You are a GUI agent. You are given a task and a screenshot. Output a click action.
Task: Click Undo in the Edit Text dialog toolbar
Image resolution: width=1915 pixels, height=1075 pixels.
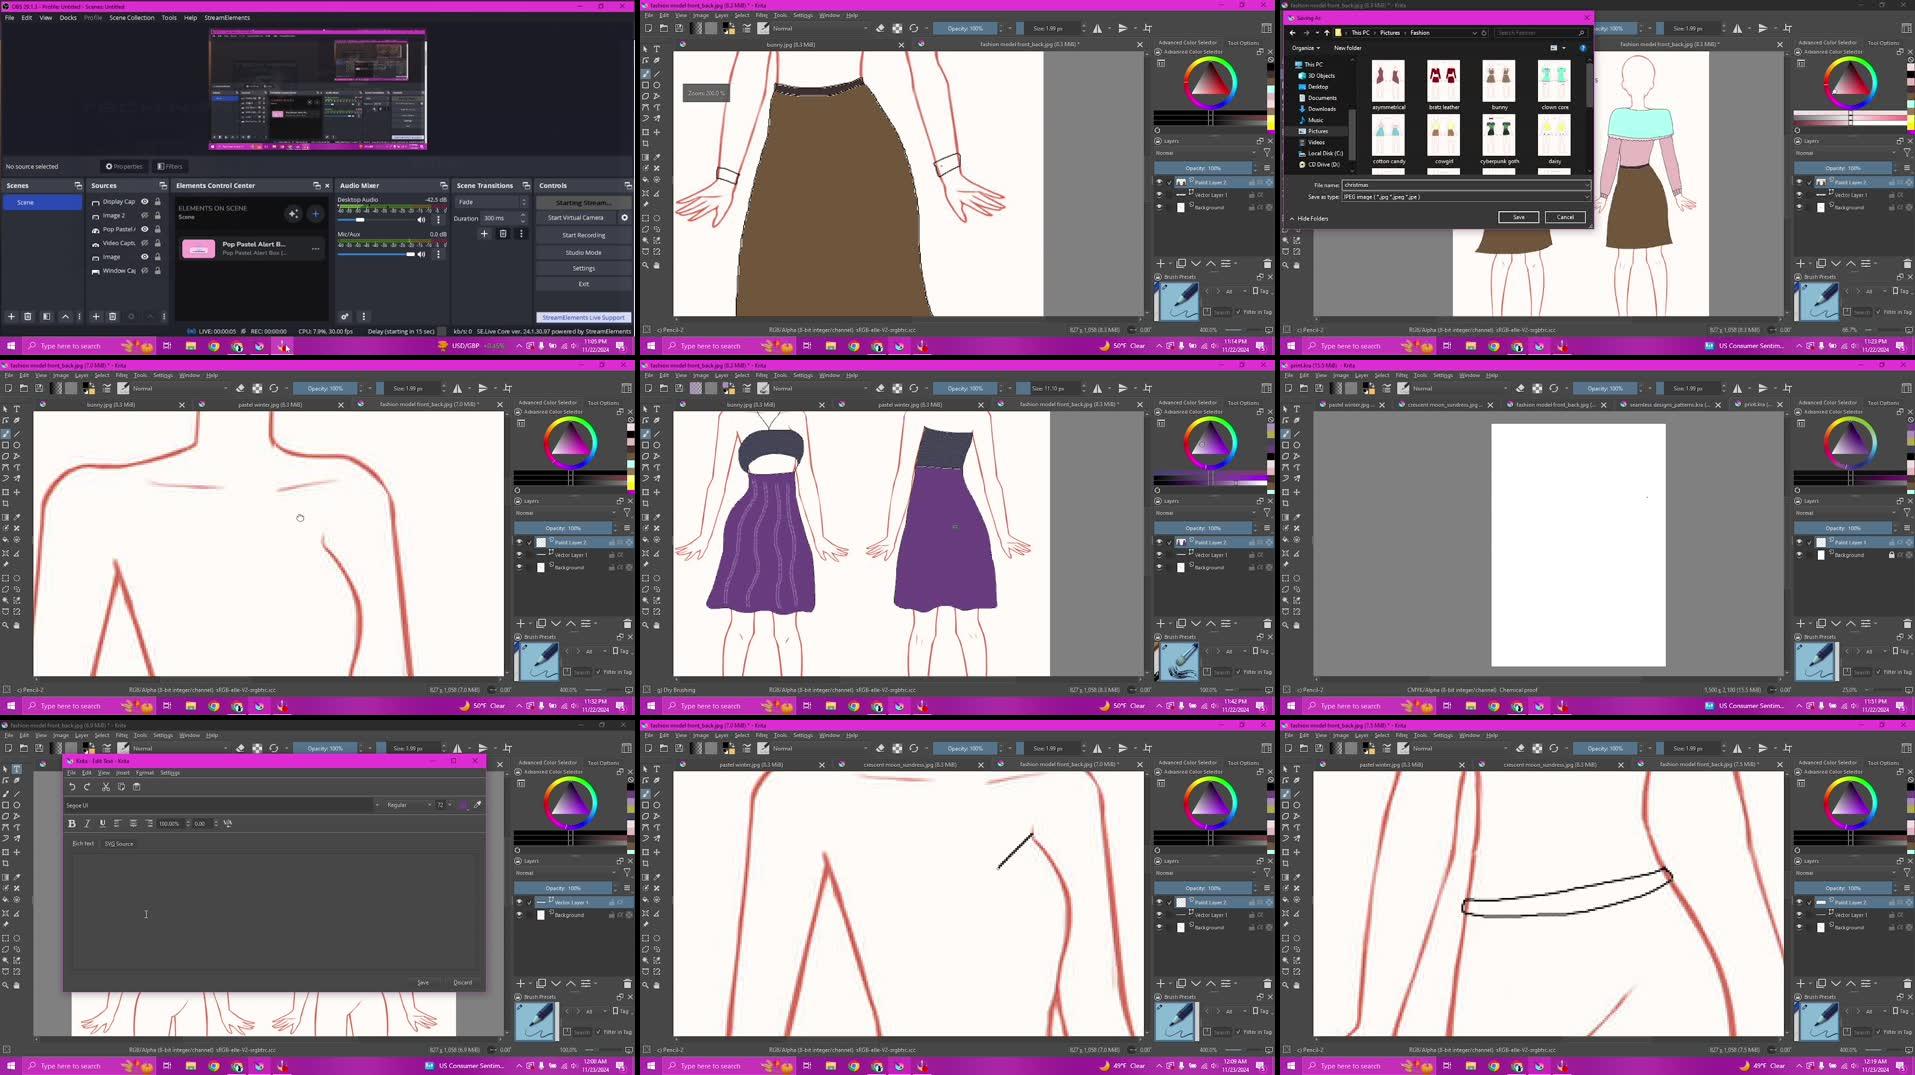72,787
